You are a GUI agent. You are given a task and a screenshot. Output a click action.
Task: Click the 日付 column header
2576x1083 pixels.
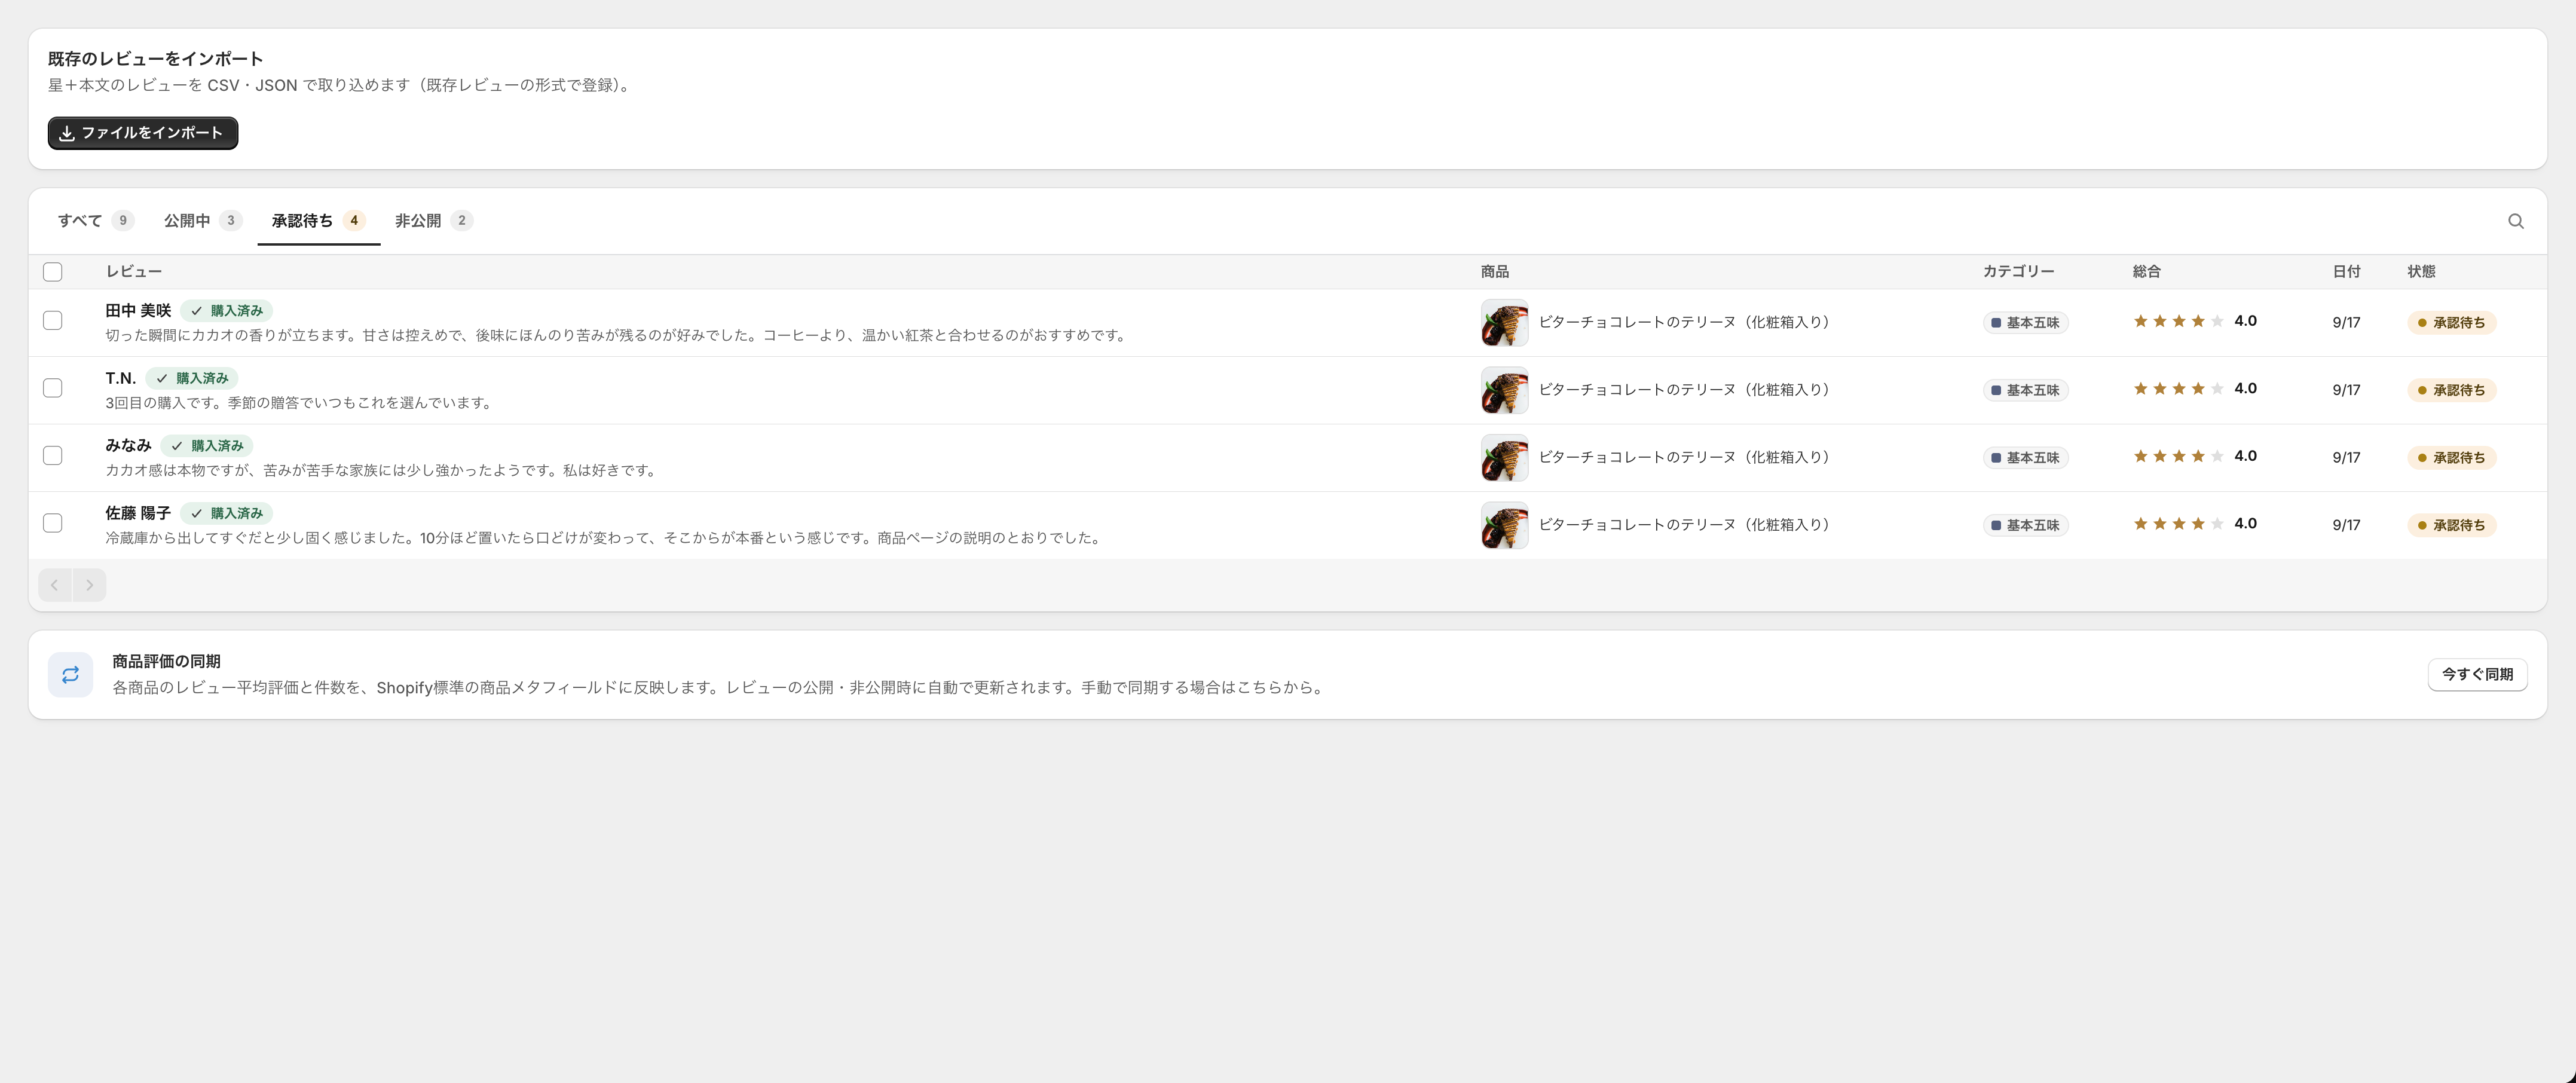point(2346,272)
